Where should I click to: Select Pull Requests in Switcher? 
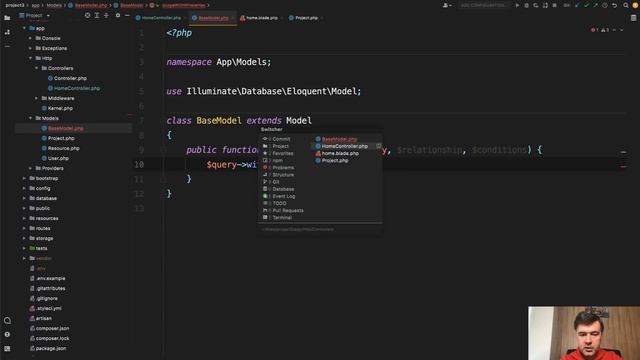point(288,211)
